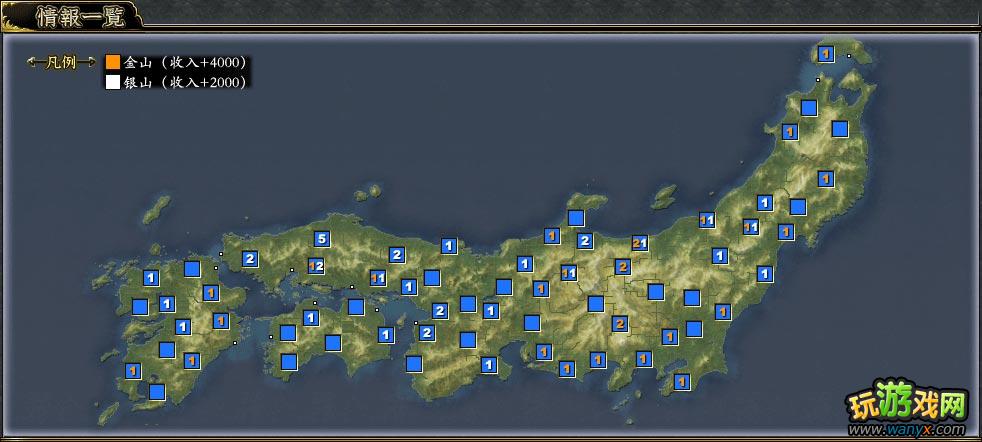Select the westernmost "2" marker on Honshu
The image size is (982, 442).
tap(250, 258)
